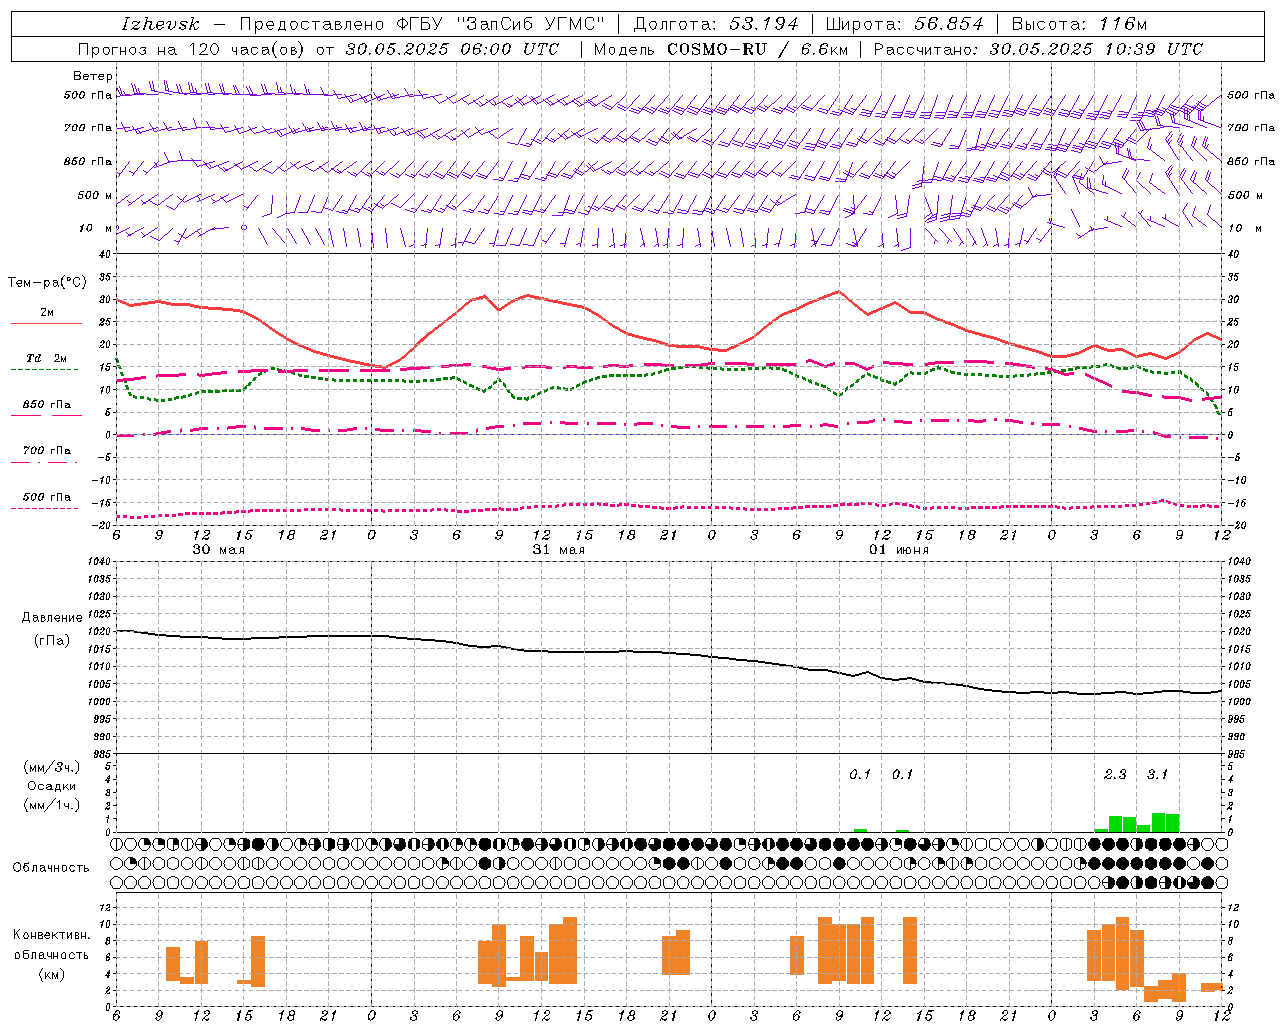Click the "31 мая" date label
The width and height of the screenshot is (1280, 1024).
(x=558, y=550)
